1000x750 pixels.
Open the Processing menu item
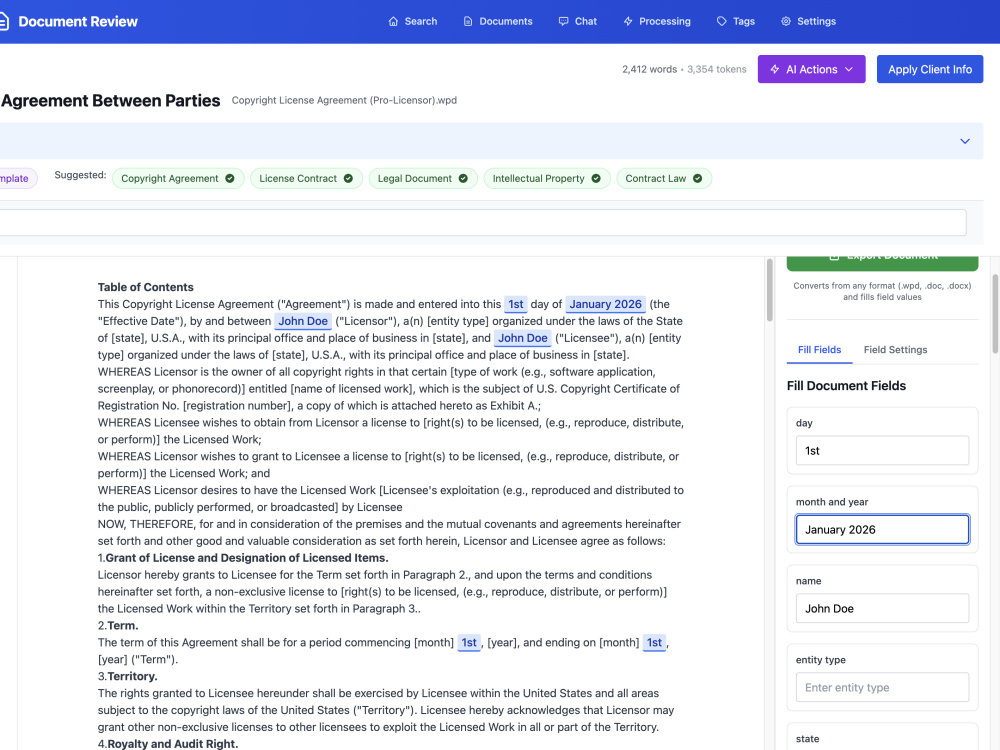657,22
